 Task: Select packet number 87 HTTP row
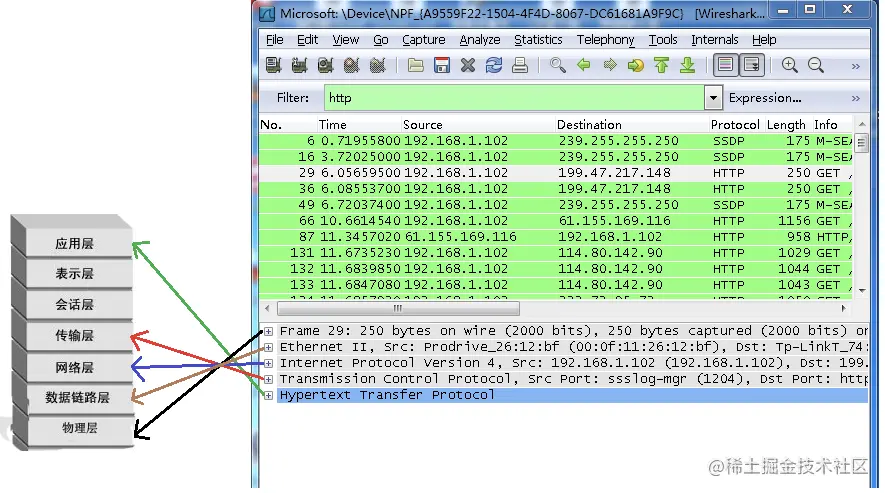click(555, 237)
